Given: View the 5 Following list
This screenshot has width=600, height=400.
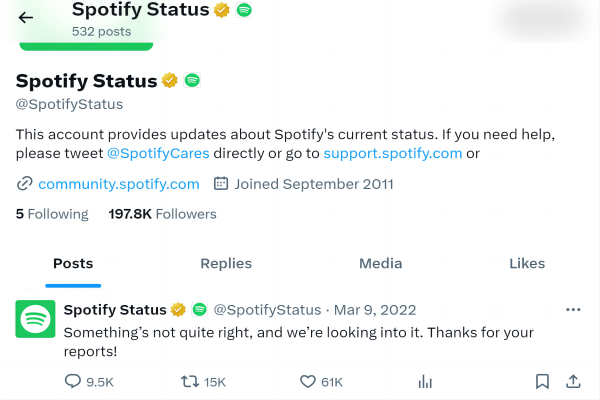Looking at the screenshot, I should coord(52,214).
